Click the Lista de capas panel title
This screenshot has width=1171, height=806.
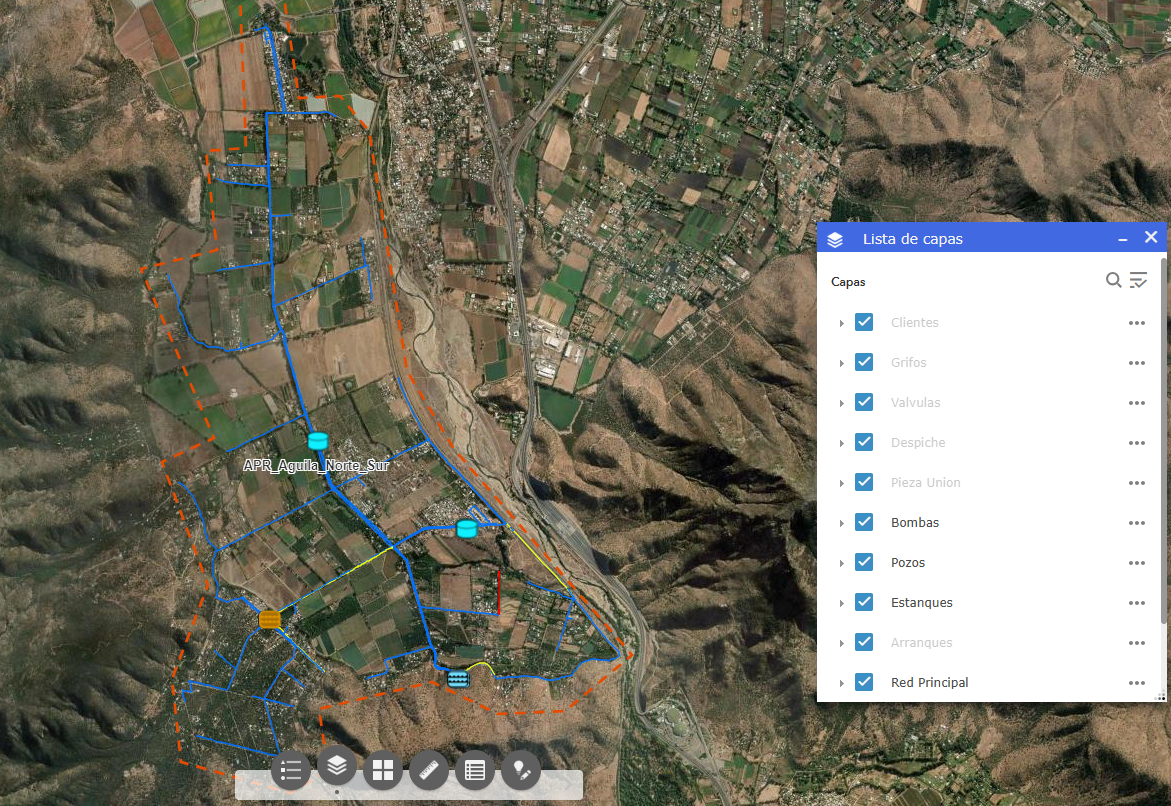click(x=913, y=239)
